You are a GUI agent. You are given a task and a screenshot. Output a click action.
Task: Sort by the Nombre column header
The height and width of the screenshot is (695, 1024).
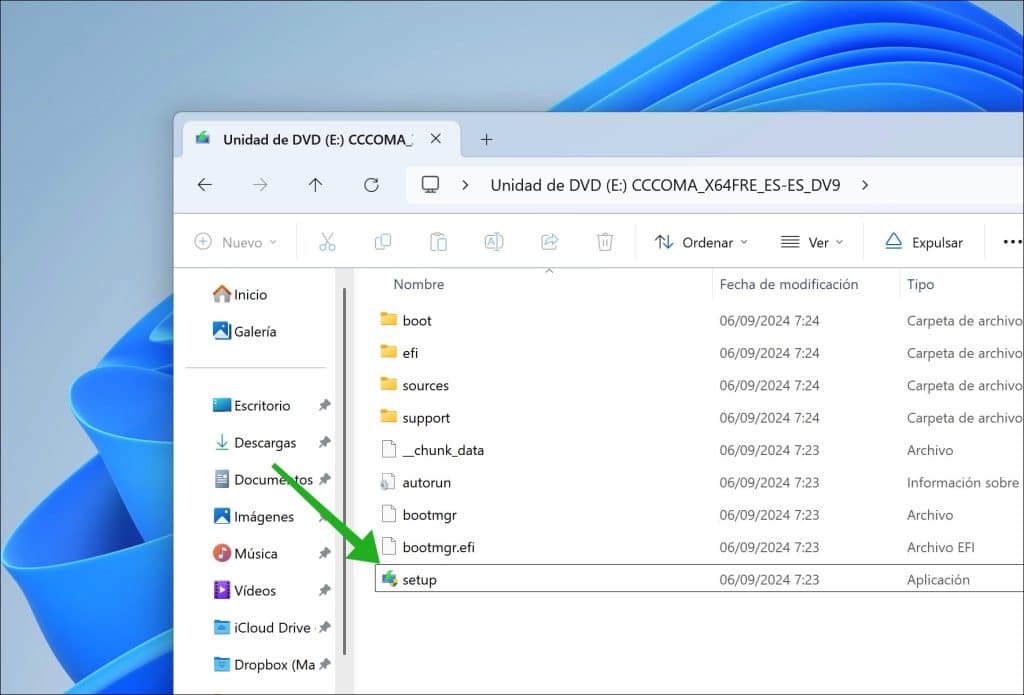[419, 284]
